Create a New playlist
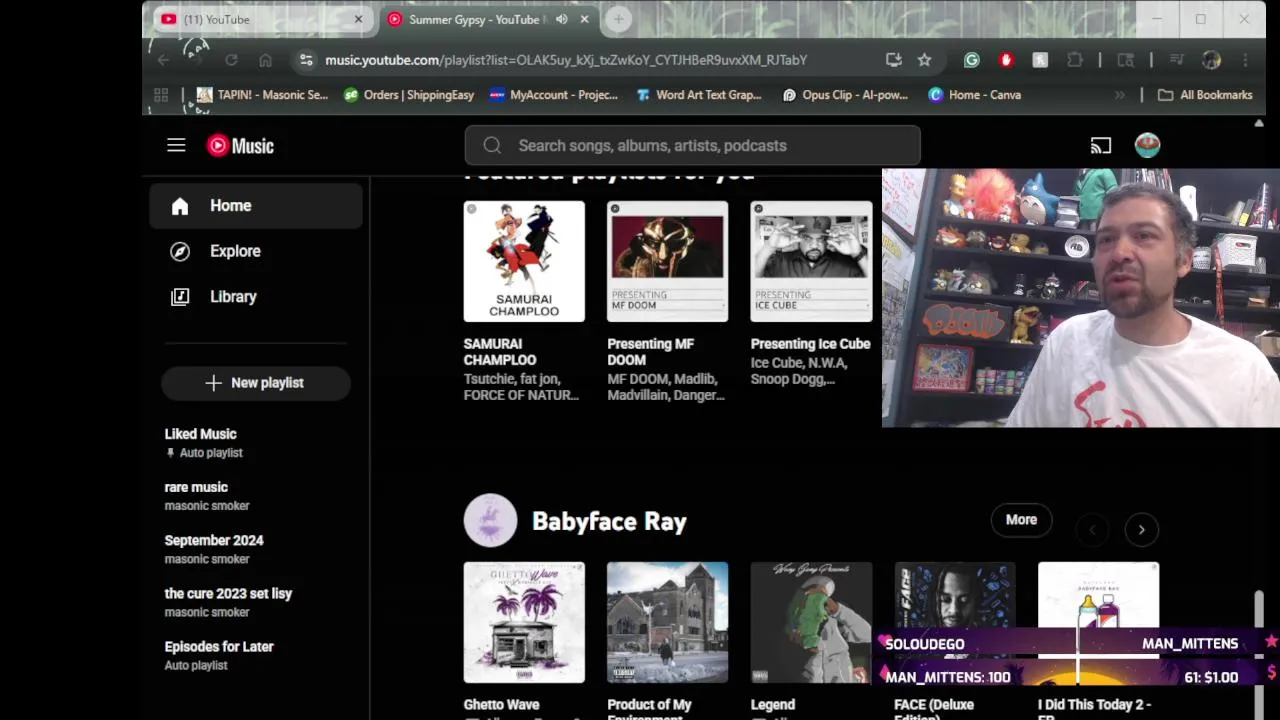The width and height of the screenshot is (1280, 720). point(256,383)
